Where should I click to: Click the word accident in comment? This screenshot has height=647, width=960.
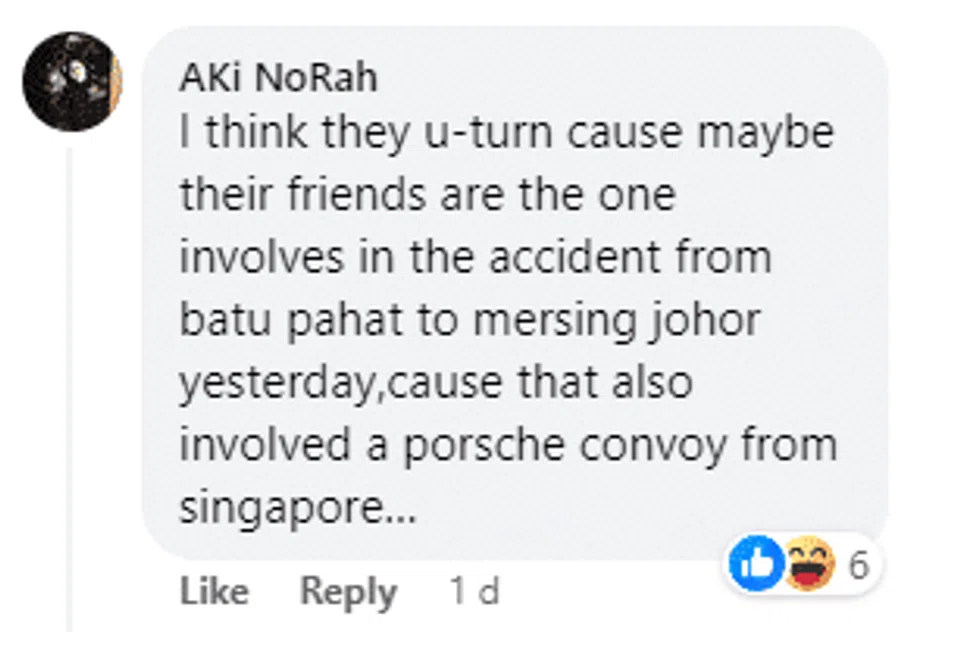575,257
